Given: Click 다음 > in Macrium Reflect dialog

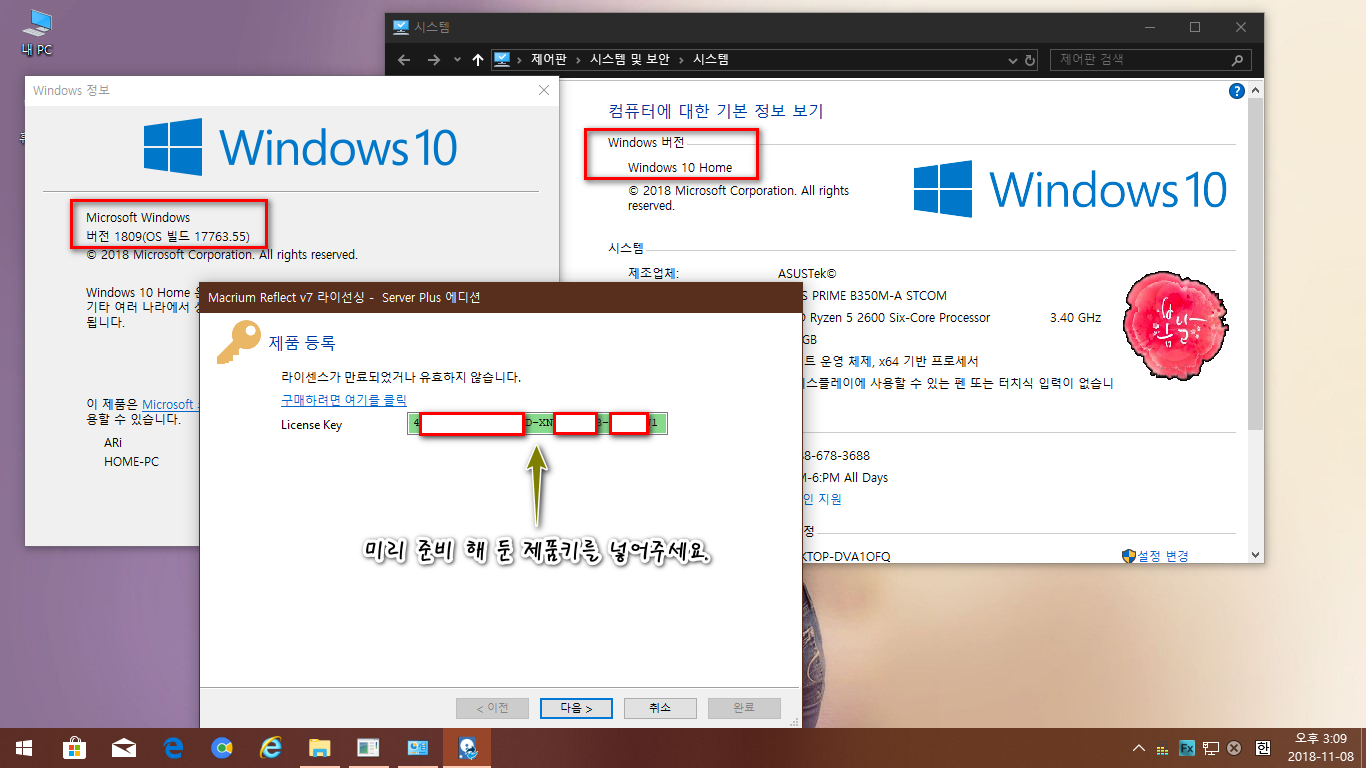Looking at the screenshot, I should point(576,708).
